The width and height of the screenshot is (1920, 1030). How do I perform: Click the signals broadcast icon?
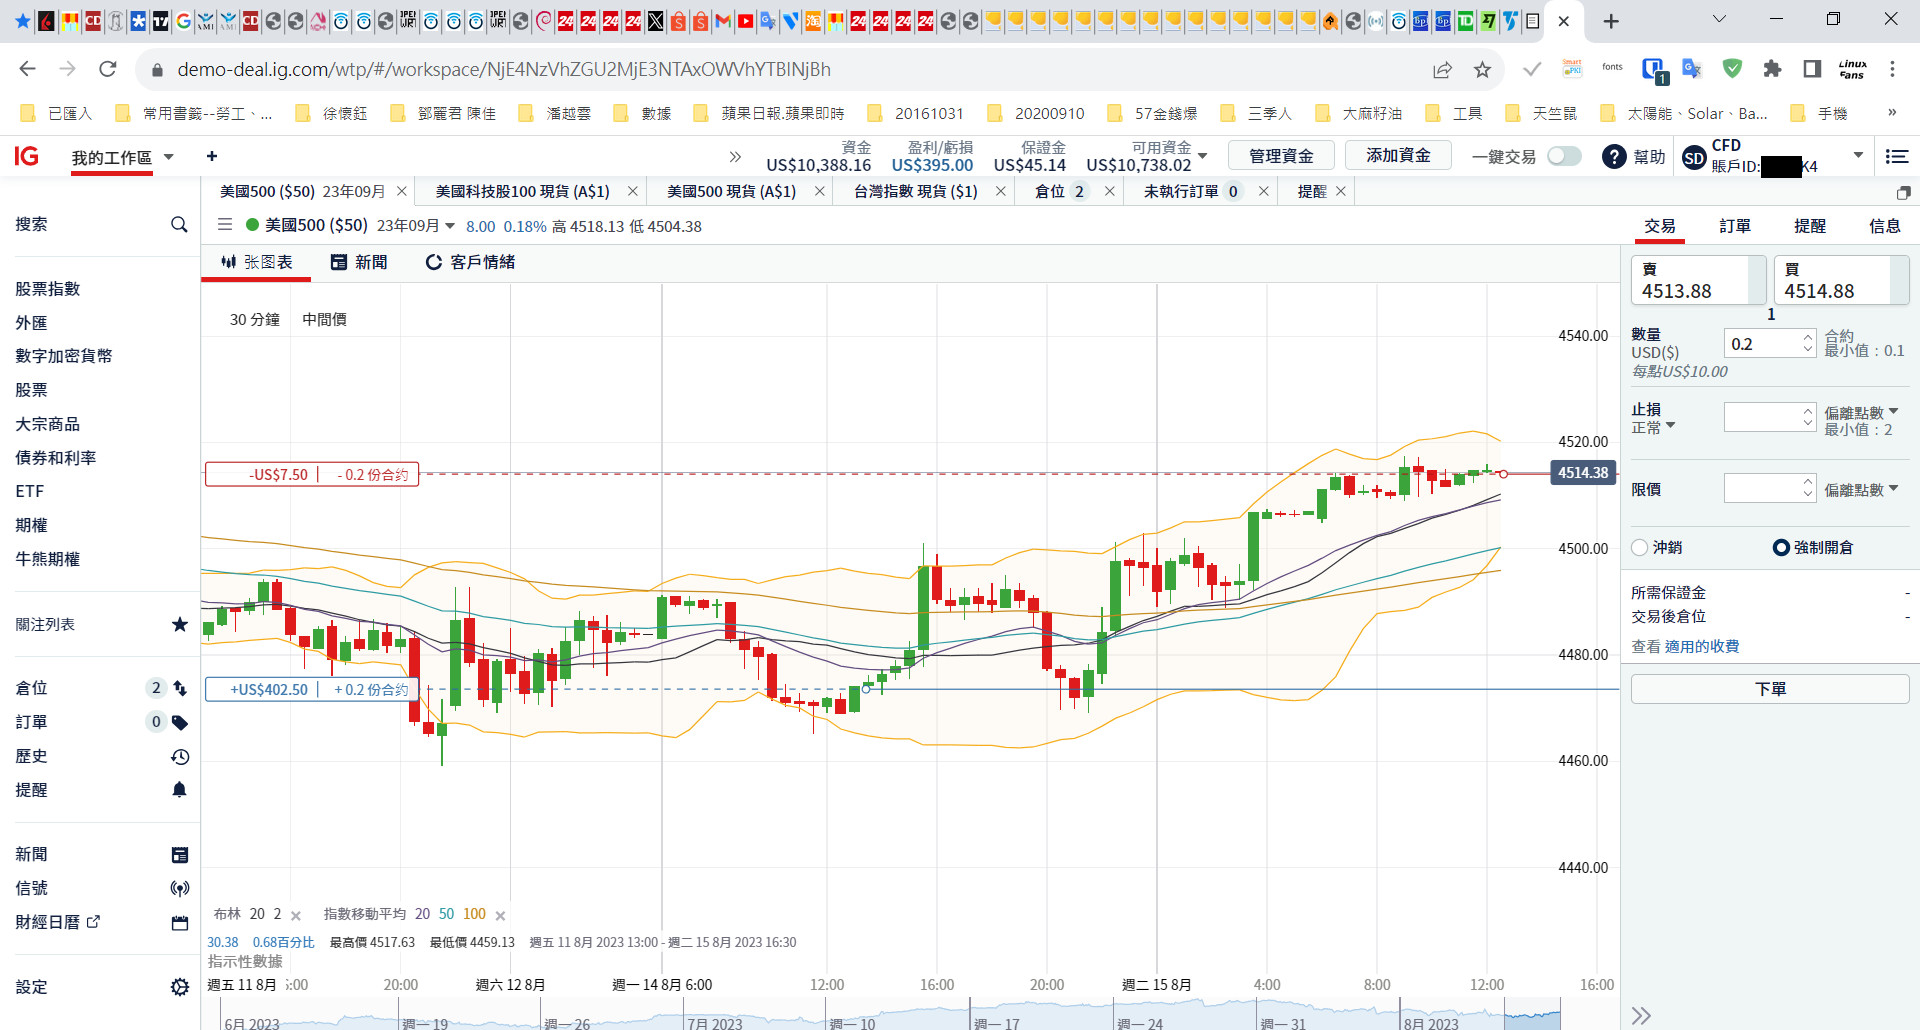(x=180, y=888)
